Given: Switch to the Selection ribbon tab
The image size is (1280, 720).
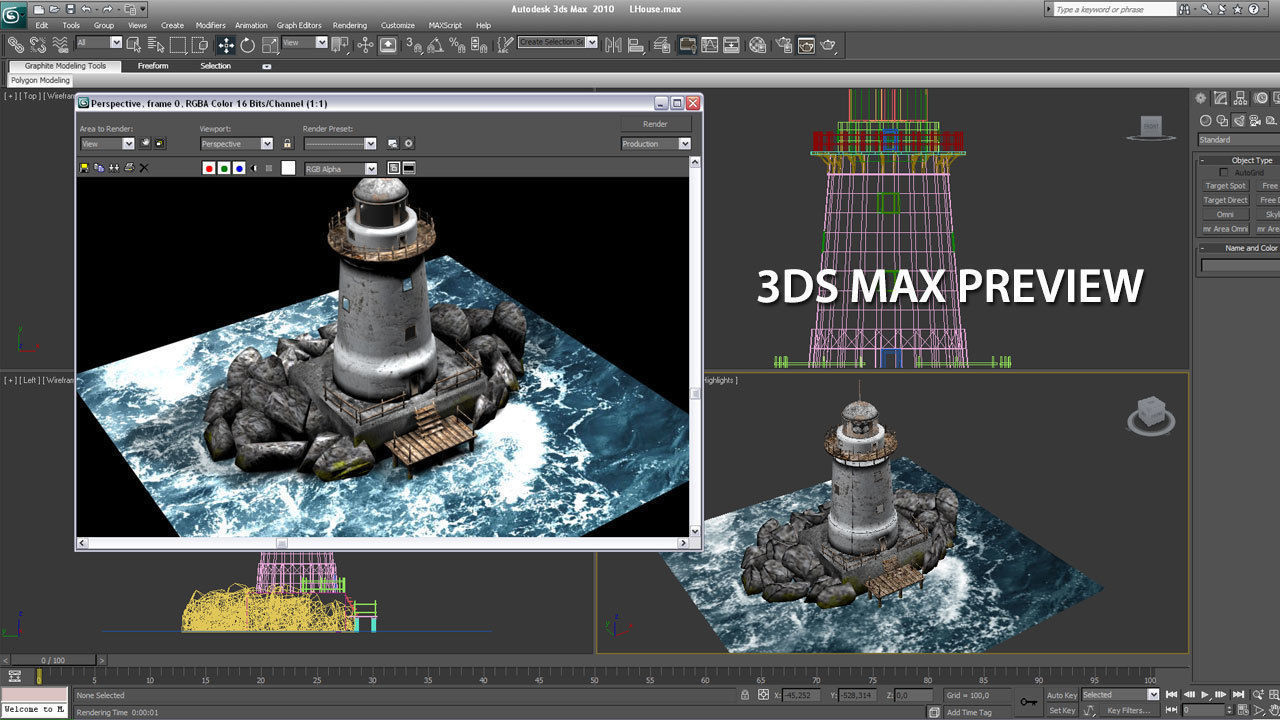Looking at the screenshot, I should click(x=215, y=66).
